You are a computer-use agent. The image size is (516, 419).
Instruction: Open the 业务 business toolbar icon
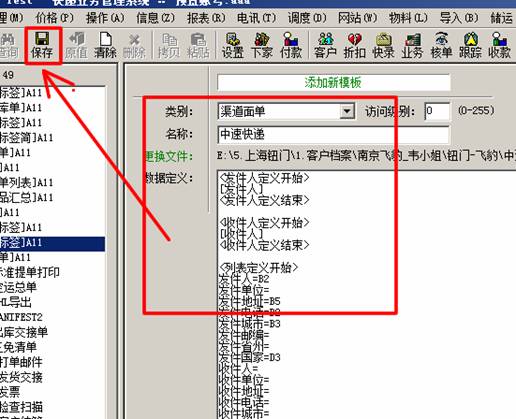tap(412, 46)
